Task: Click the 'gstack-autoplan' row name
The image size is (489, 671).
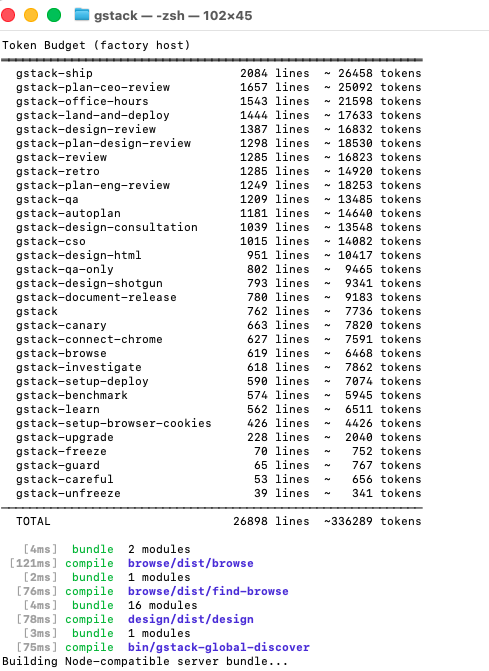Action: coord(68,214)
